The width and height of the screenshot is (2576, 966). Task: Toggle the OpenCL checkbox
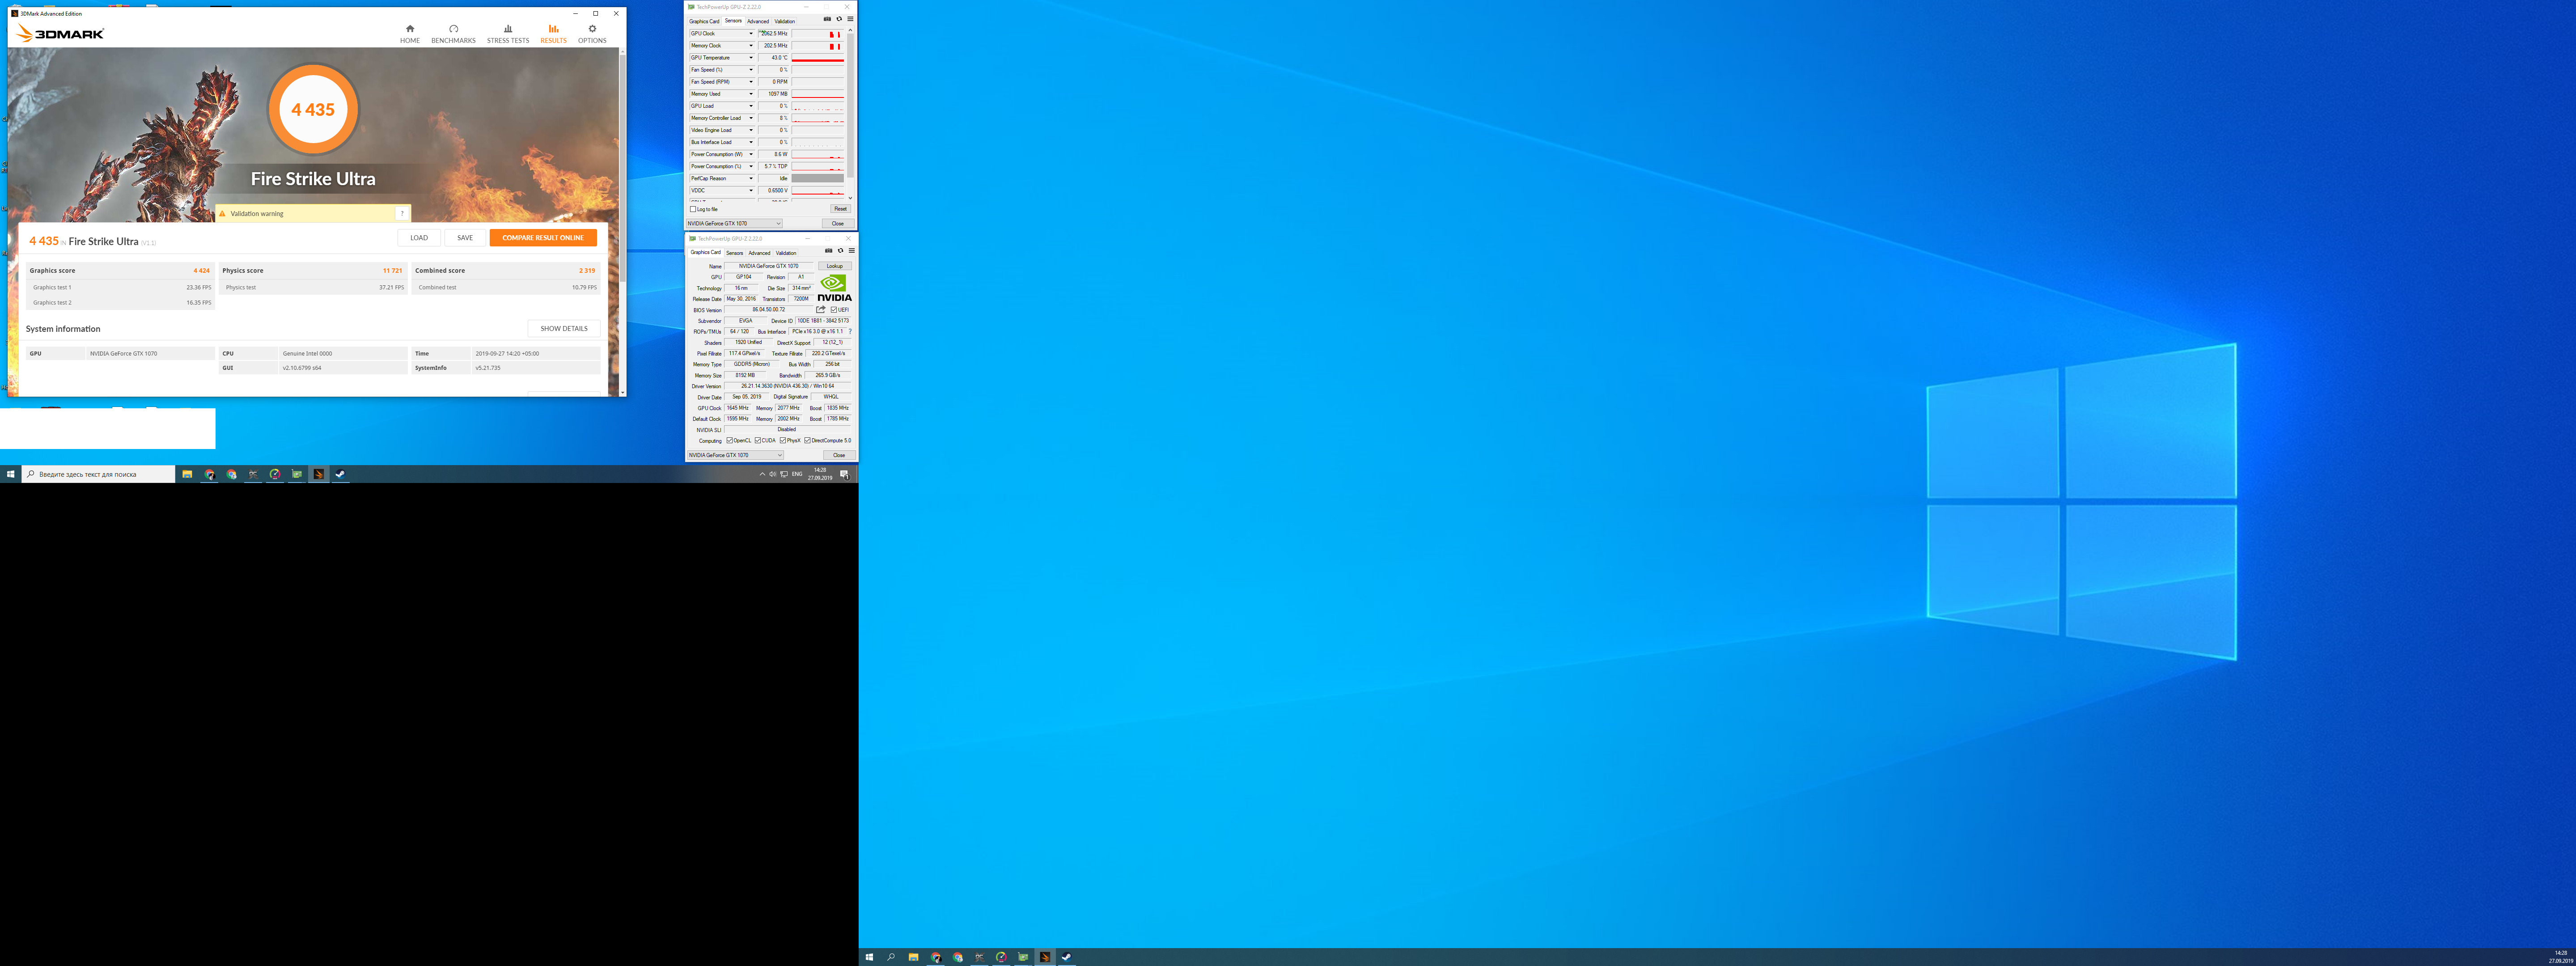coord(729,440)
